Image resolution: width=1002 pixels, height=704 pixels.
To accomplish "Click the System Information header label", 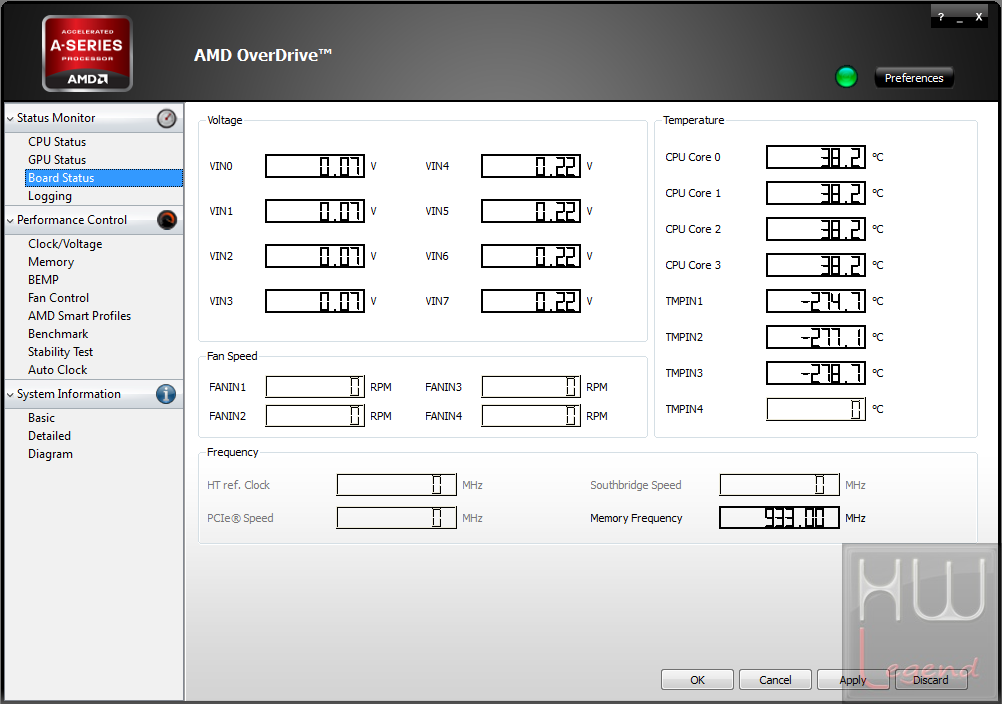I will (69, 394).
